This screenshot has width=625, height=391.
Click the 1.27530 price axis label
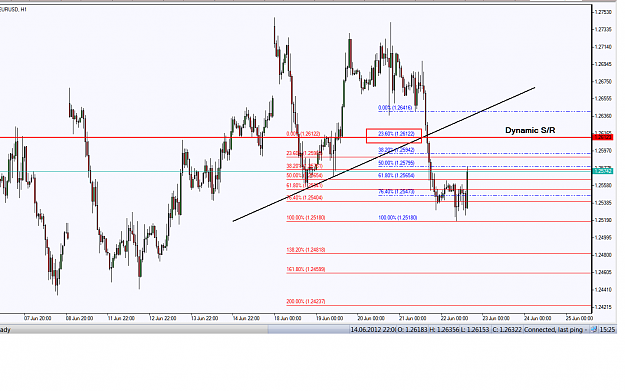tap(603, 12)
